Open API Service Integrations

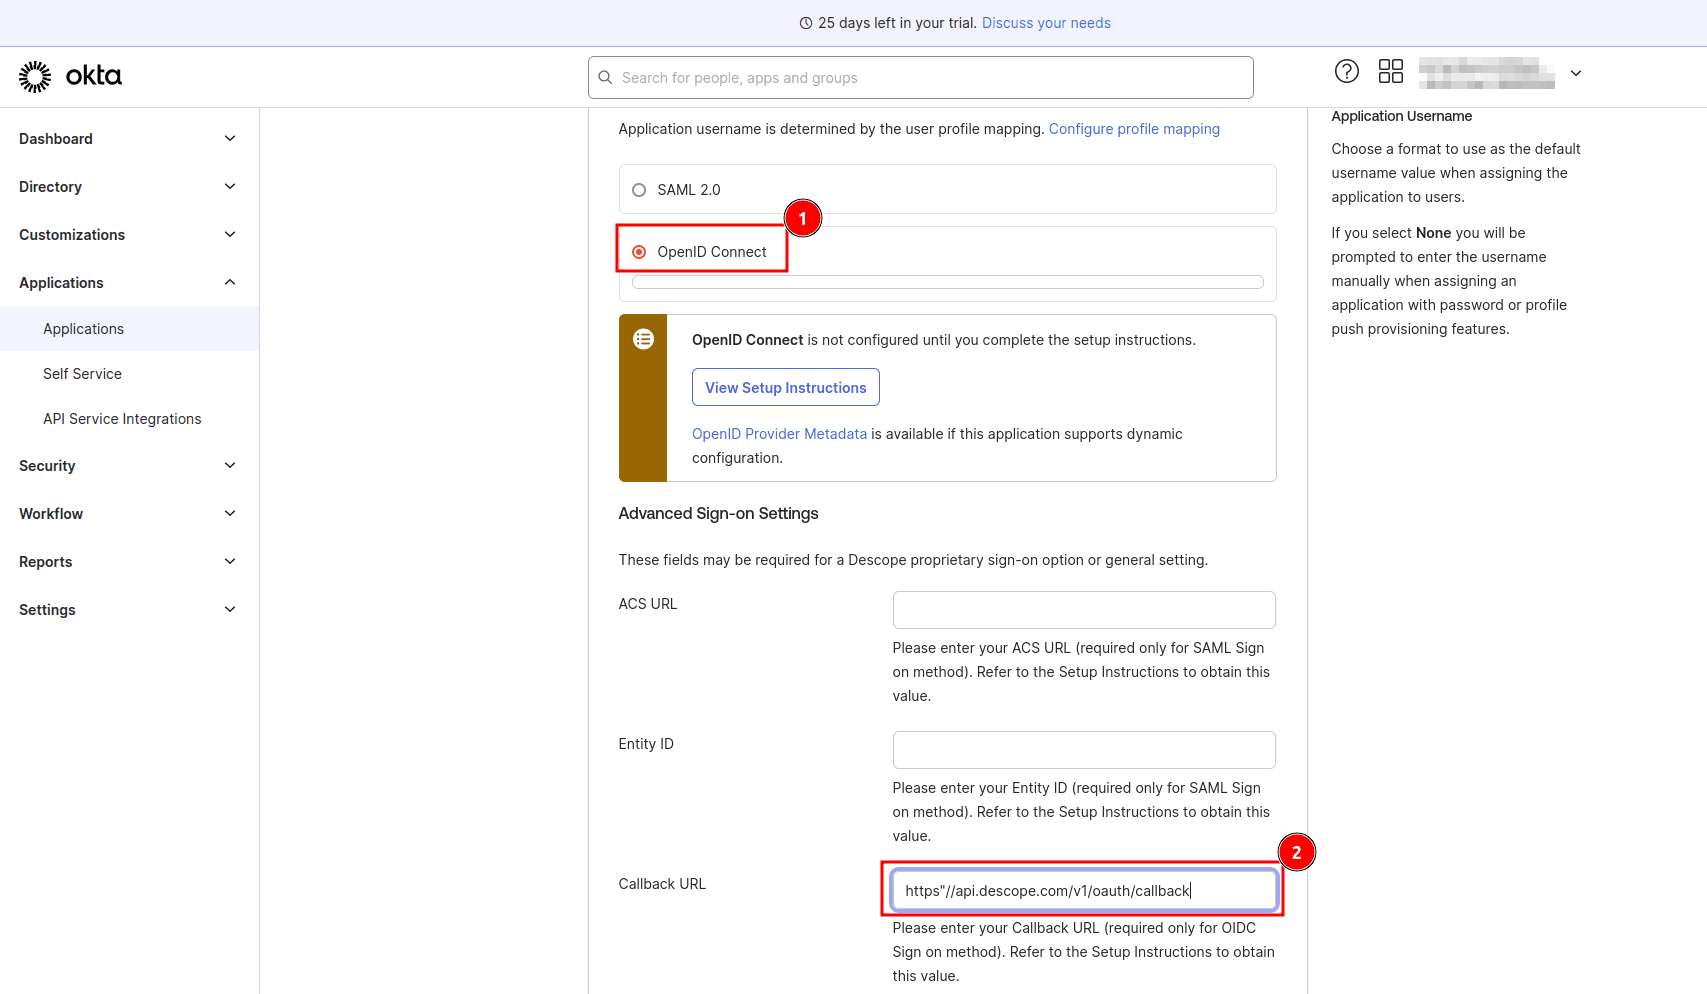(x=122, y=418)
